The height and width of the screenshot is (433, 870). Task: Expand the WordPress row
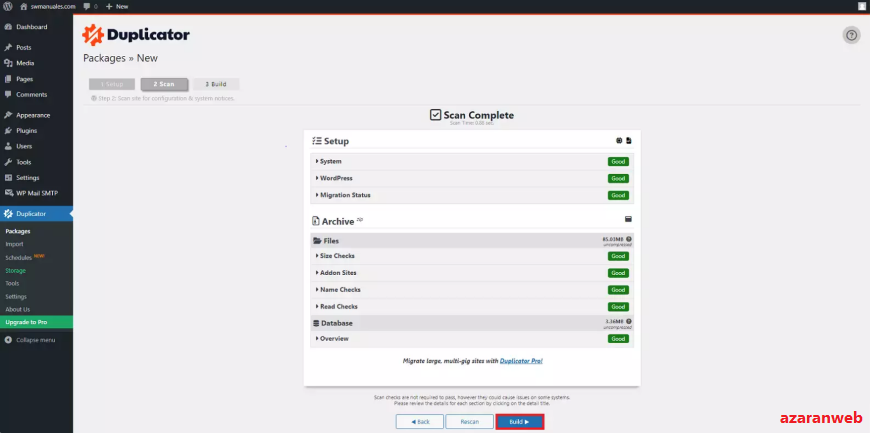pos(472,178)
